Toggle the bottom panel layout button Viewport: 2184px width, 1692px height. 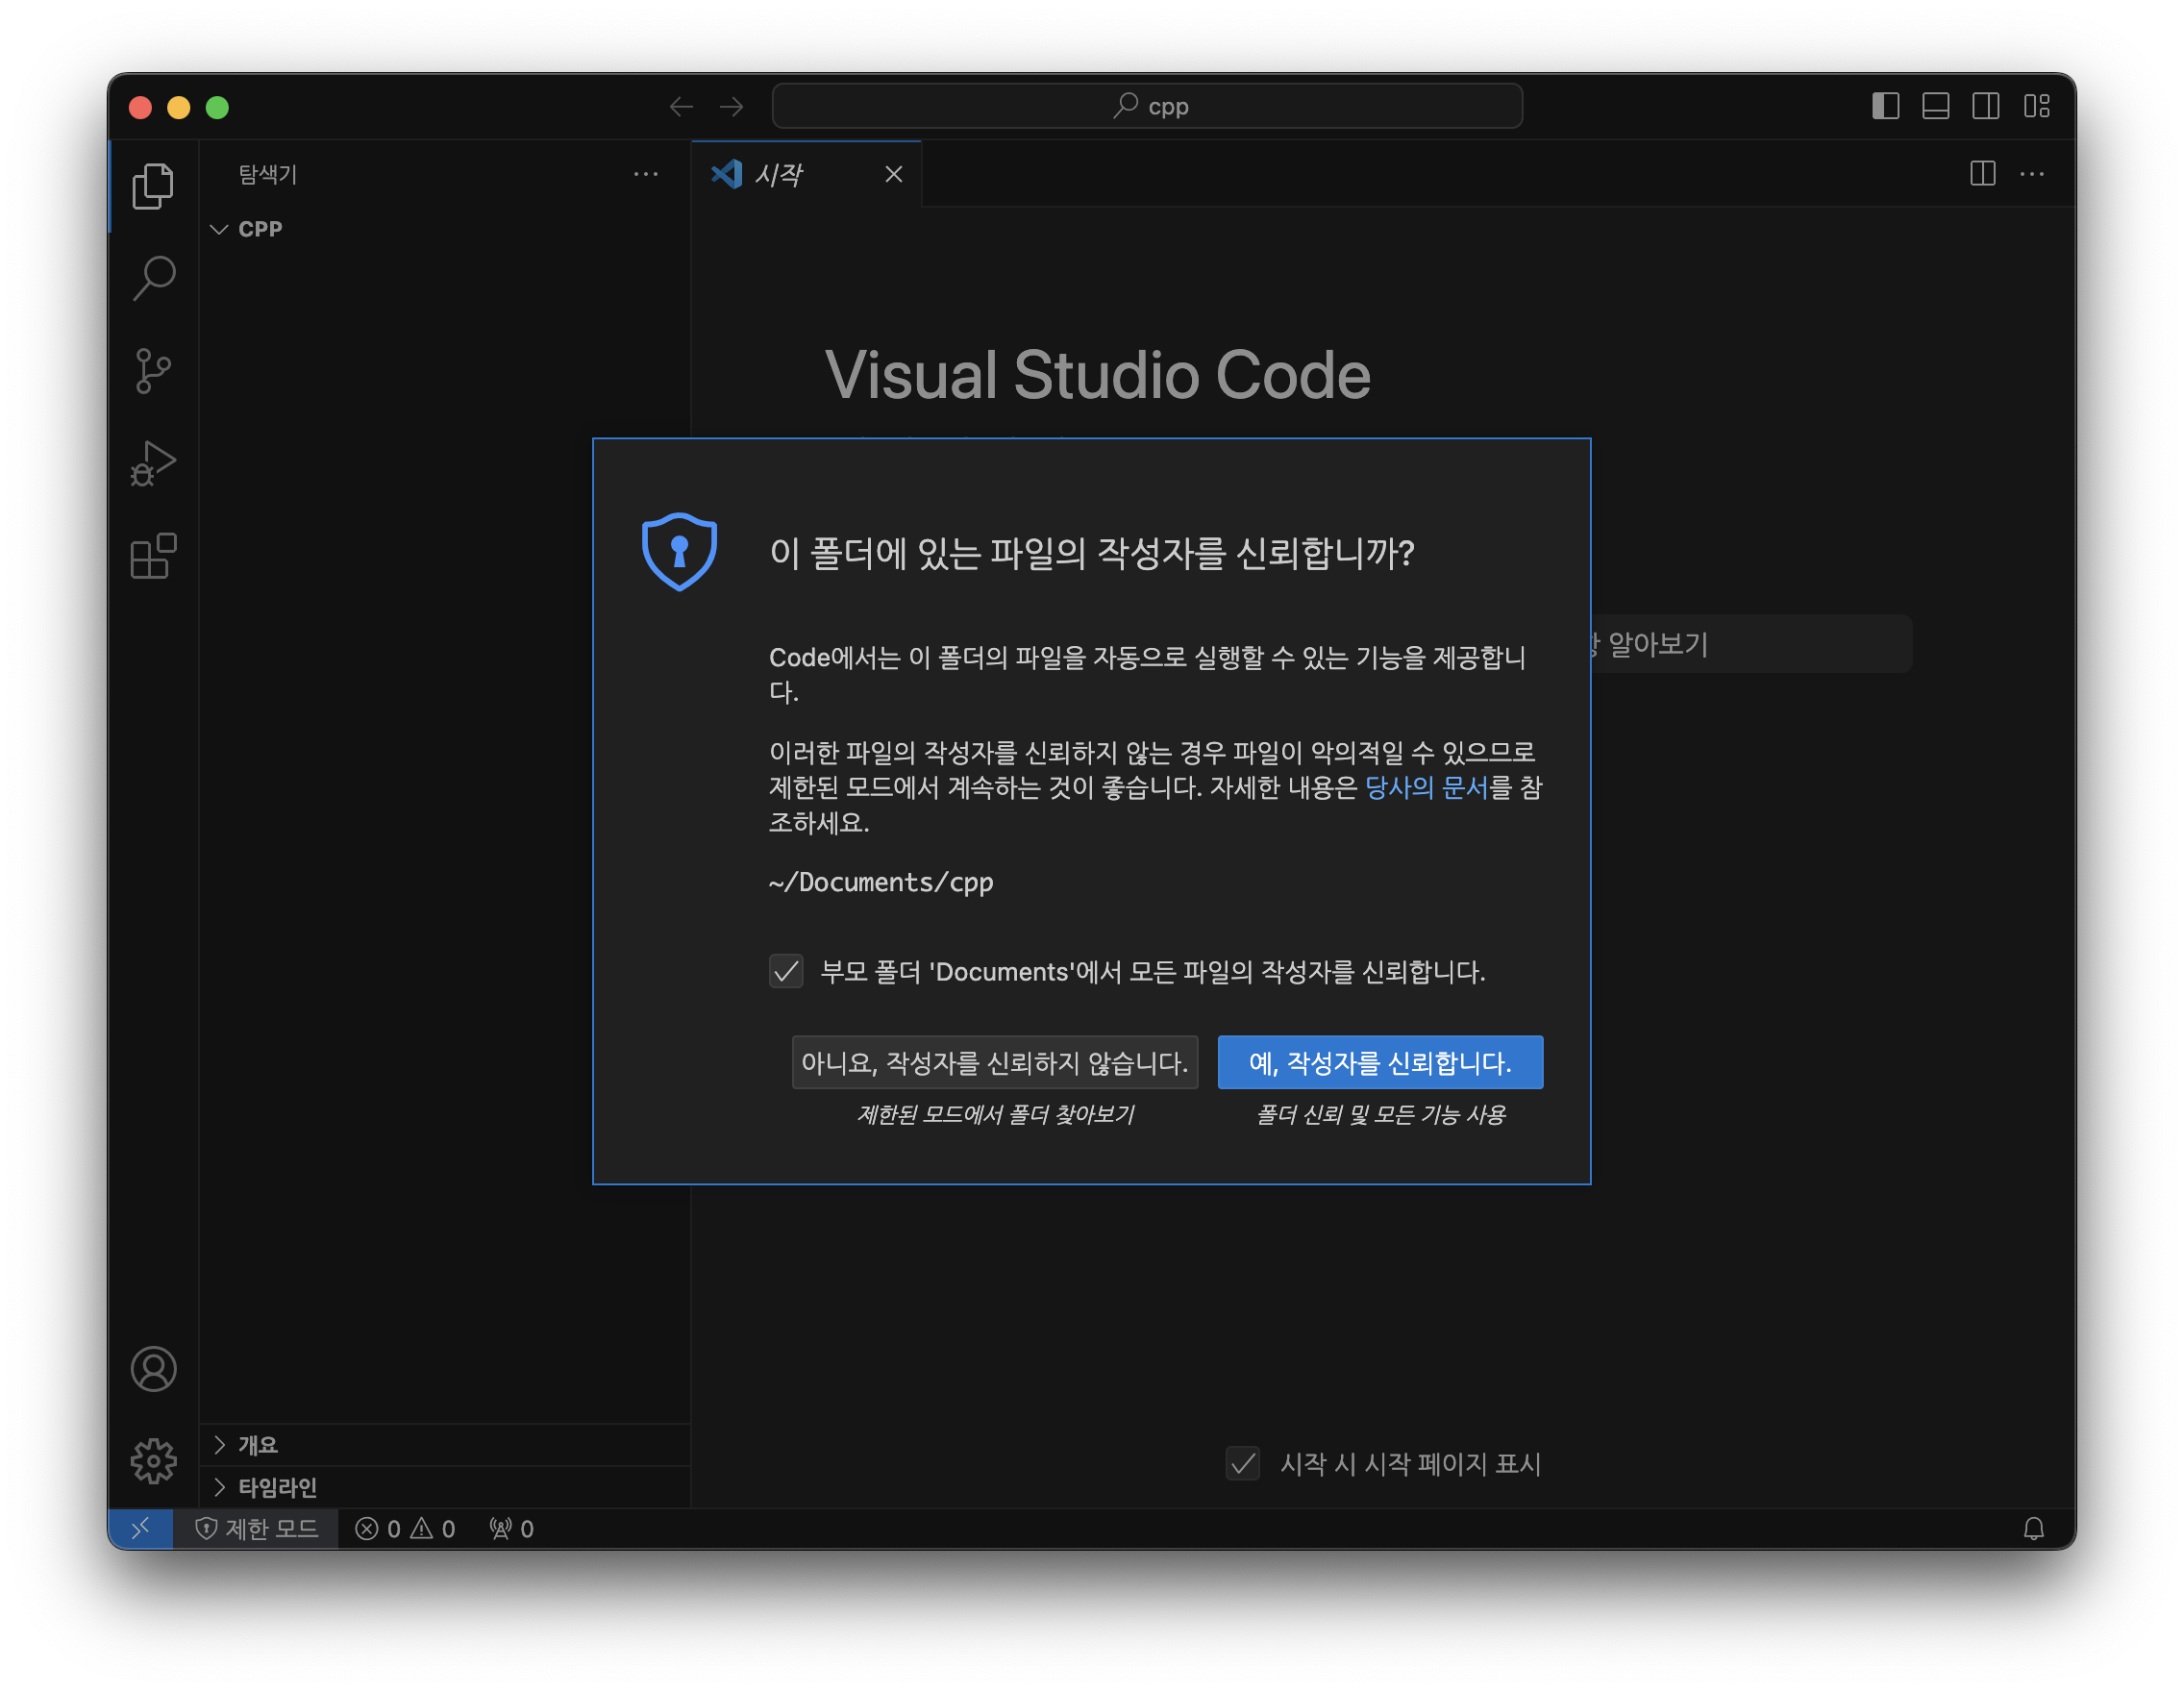click(x=1935, y=106)
